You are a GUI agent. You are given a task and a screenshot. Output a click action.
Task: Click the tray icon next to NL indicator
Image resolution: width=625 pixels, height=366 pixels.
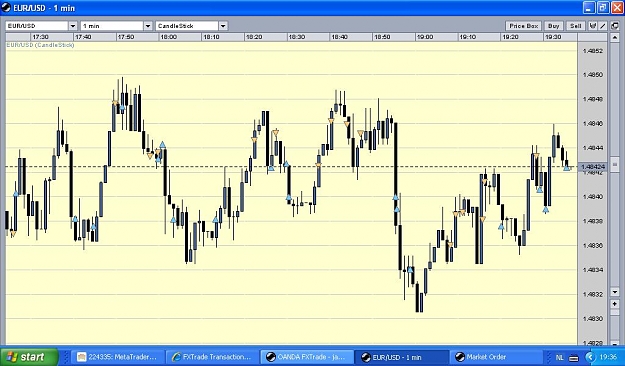pyautogui.click(x=573, y=358)
